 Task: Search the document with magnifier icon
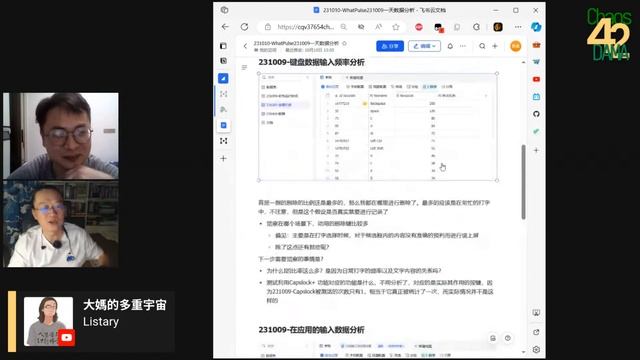(x=482, y=46)
